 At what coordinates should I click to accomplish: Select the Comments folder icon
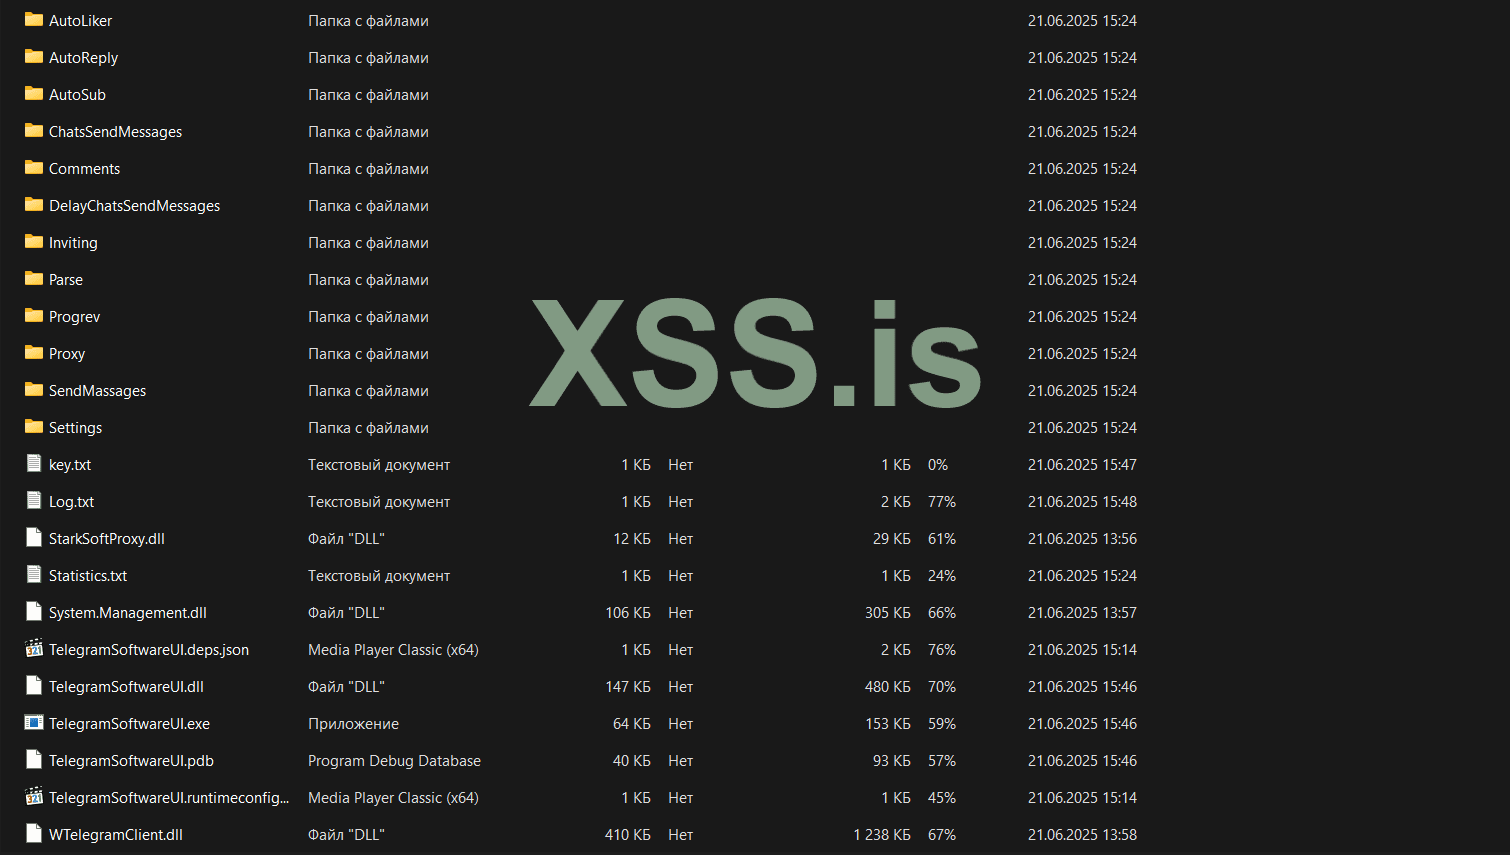click(x=34, y=168)
